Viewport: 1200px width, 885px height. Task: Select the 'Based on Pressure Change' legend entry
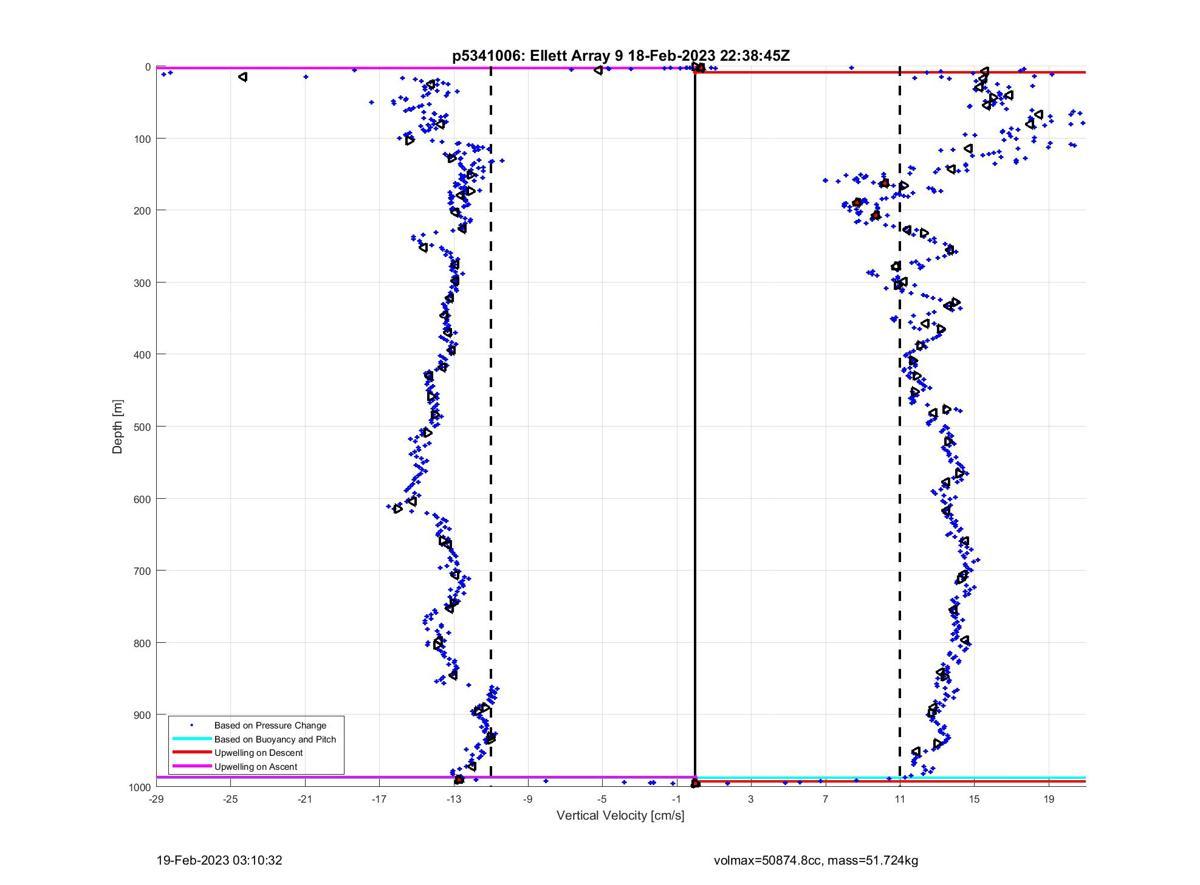[x=270, y=725]
